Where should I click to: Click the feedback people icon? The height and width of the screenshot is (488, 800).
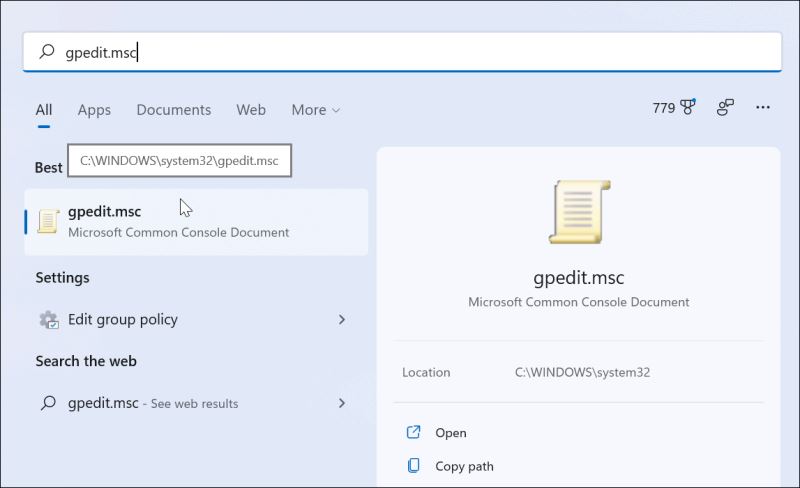[x=725, y=107]
